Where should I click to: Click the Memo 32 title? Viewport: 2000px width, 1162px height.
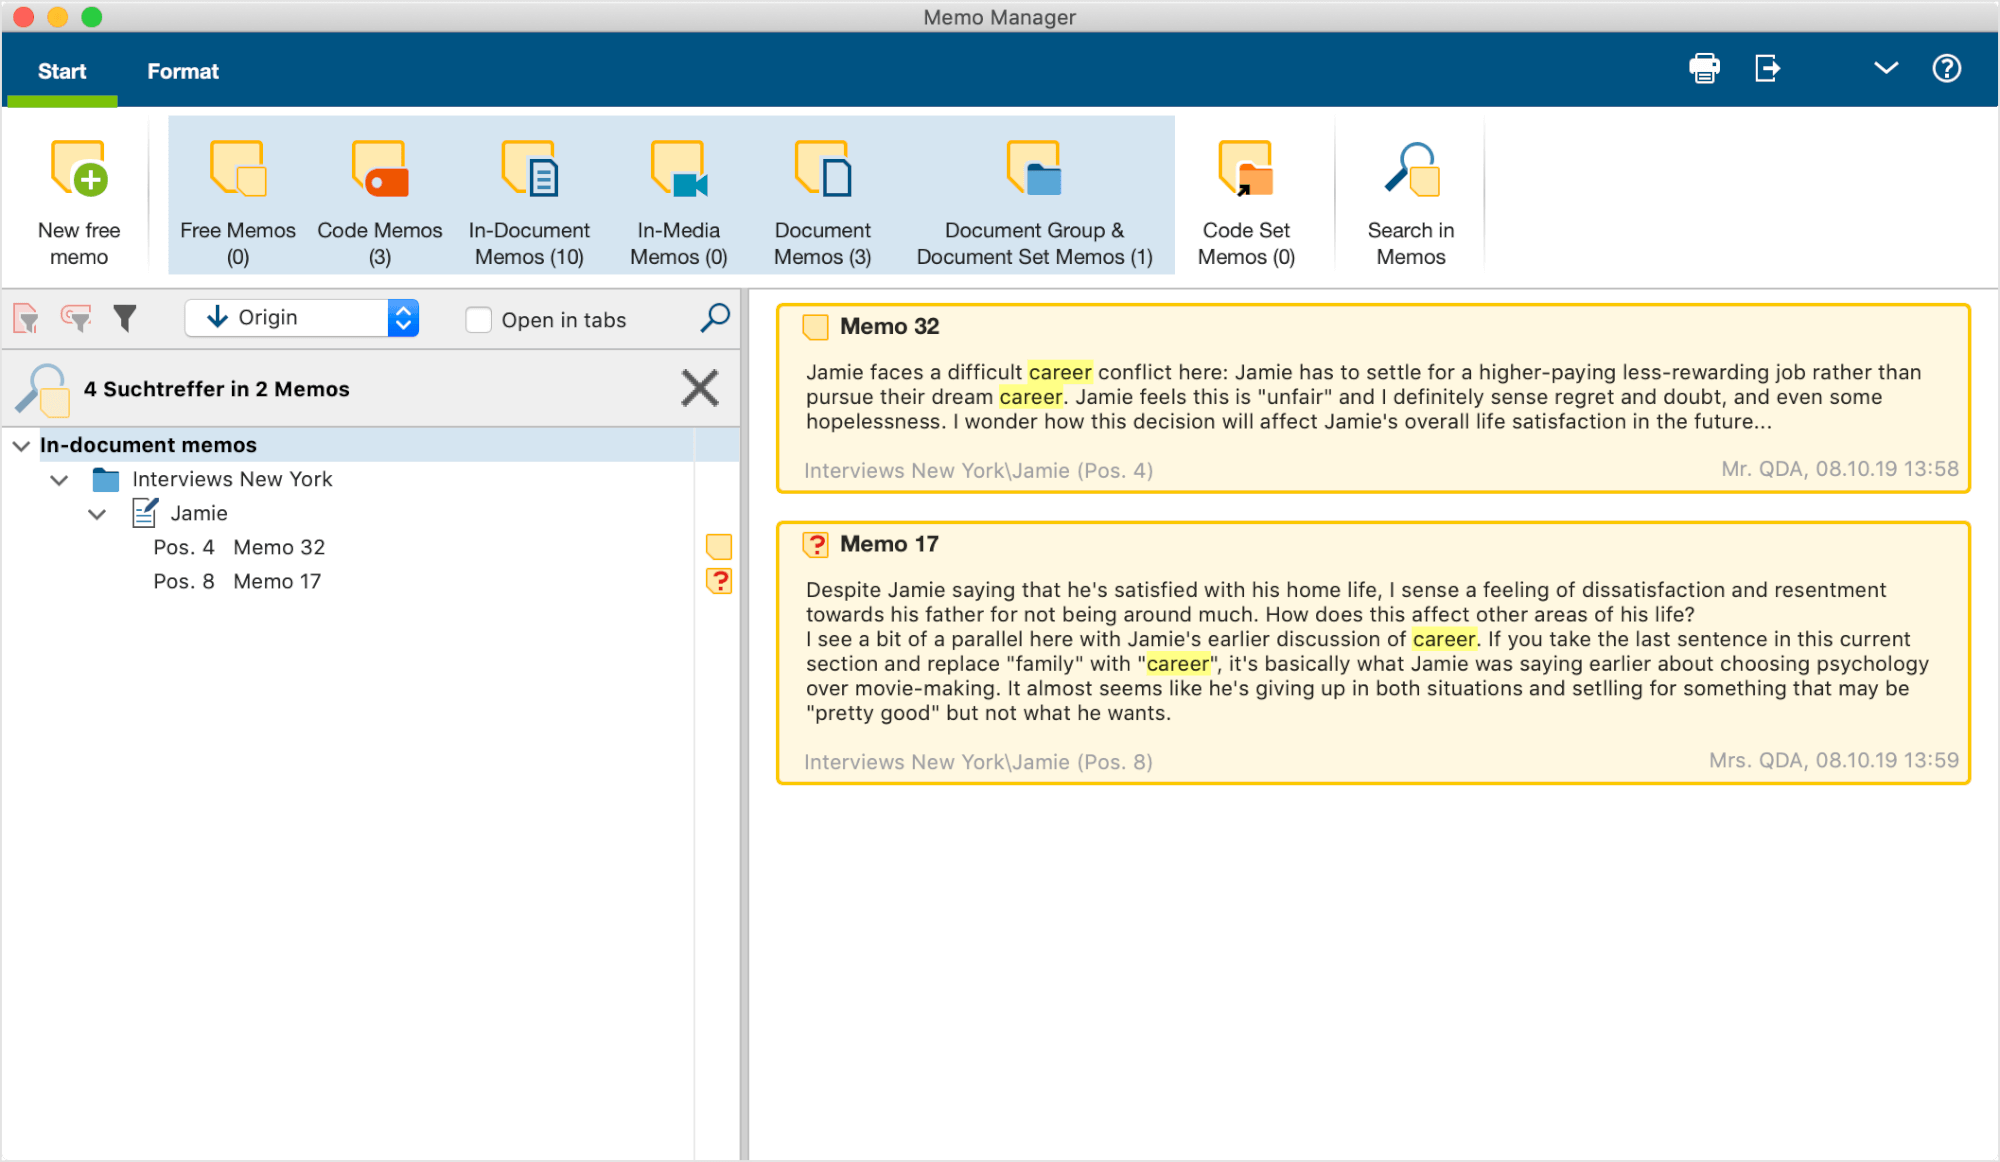pyautogui.click(x=889, y=326)
